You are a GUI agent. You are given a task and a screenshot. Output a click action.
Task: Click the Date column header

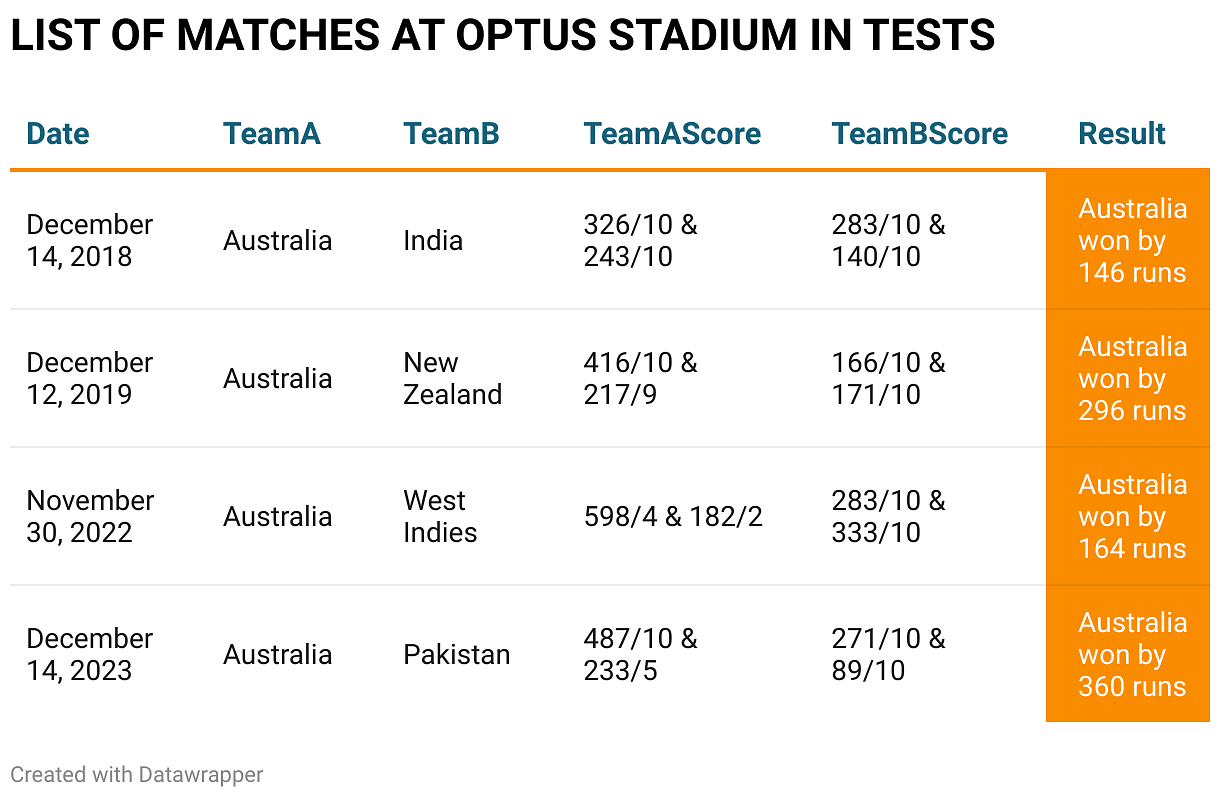(x=58, y=134)
